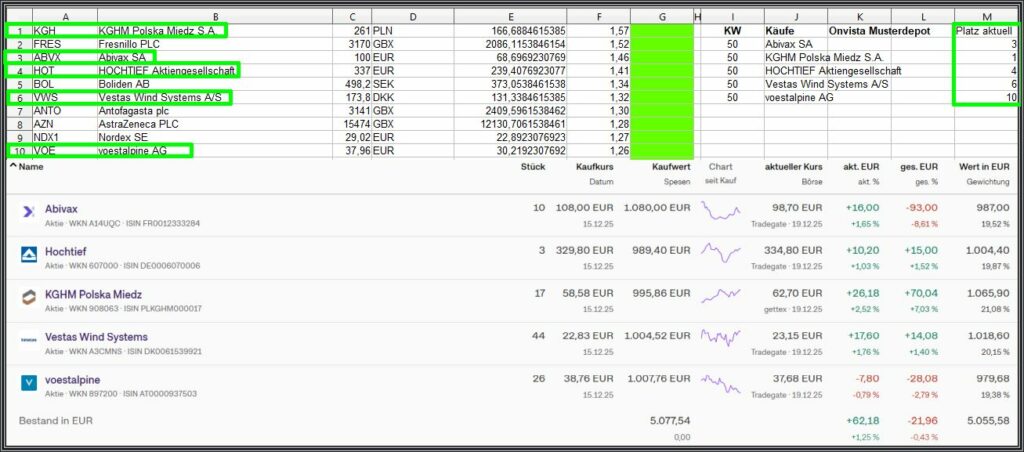
Task: Click the Vestas Wind Systems logo icon
Action: [29, 340]
